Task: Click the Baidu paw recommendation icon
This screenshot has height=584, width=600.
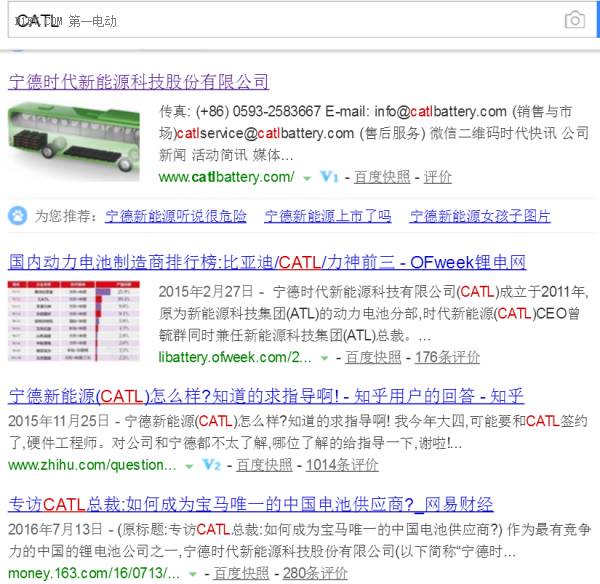Action: (18, 215)
